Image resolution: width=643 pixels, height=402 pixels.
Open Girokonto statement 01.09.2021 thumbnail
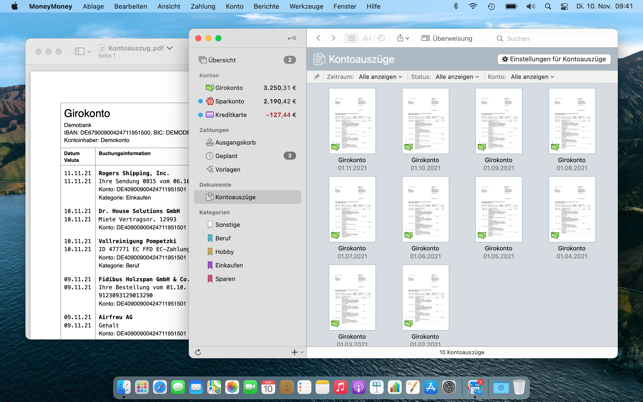[x=499, y=121]
